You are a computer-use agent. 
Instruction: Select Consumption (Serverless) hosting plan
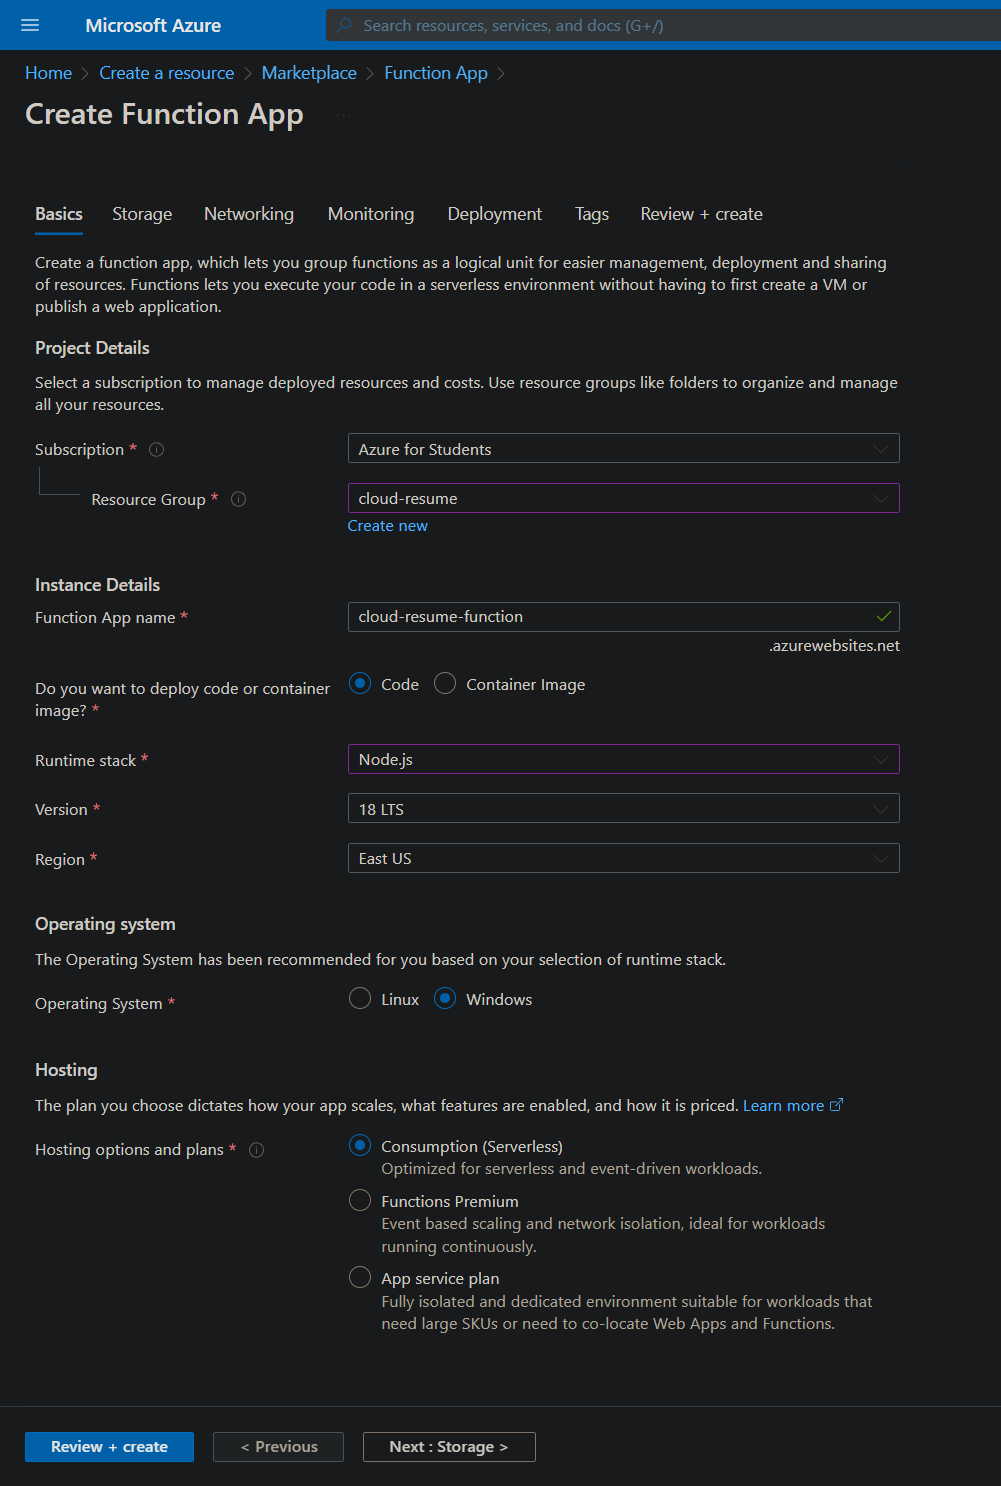point(360,1146)
